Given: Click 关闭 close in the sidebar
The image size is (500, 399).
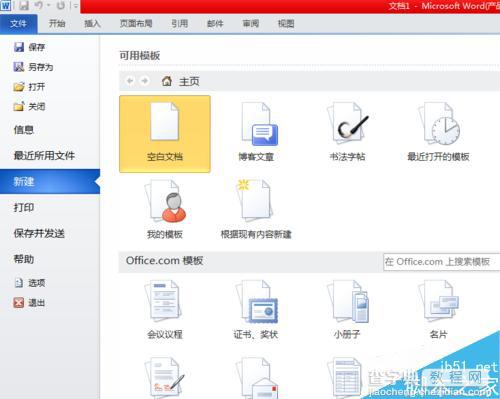Looking at the screenshot, I should (x=29, y=107).
